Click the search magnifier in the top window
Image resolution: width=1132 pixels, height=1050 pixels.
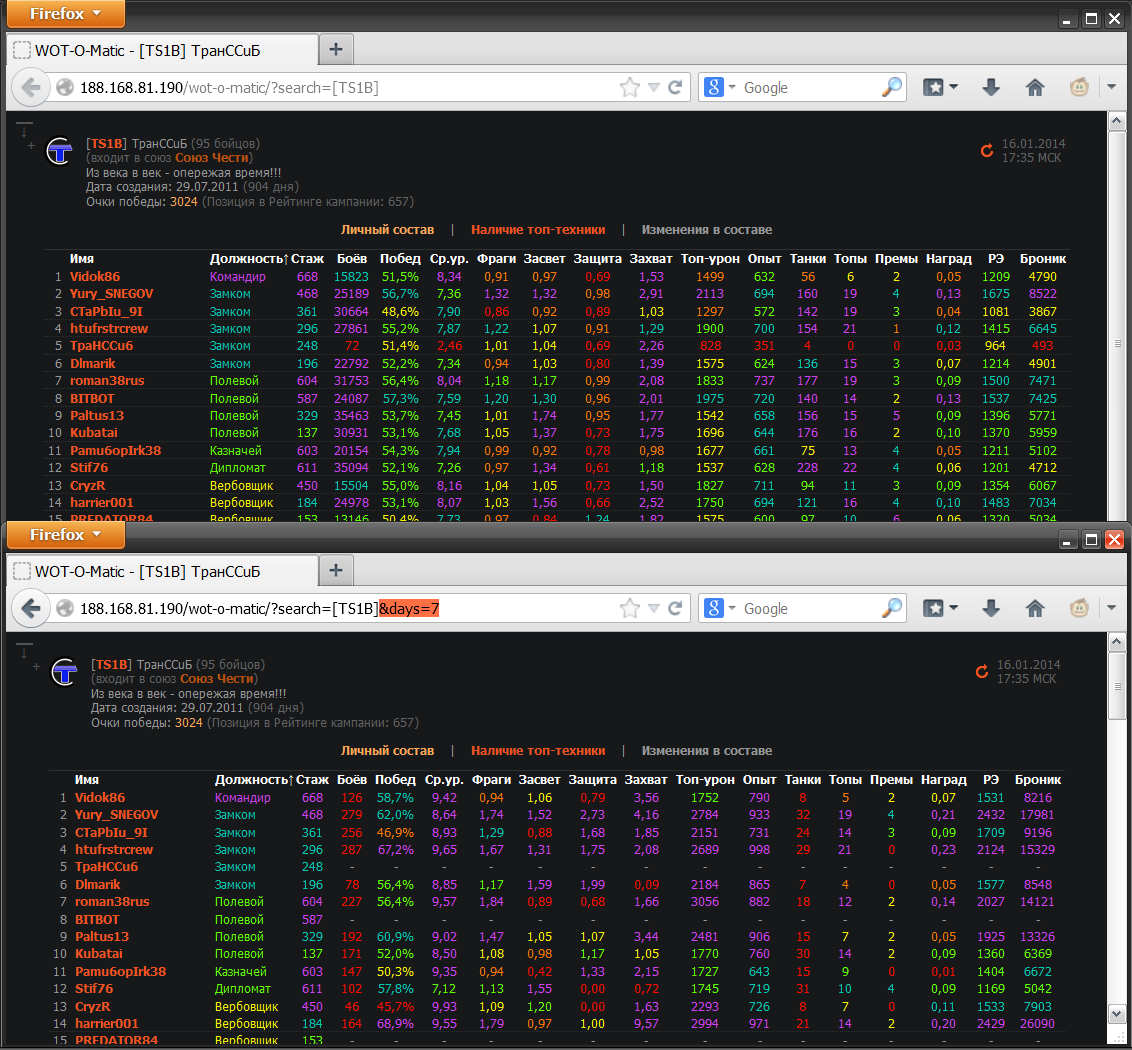[891, 88]
